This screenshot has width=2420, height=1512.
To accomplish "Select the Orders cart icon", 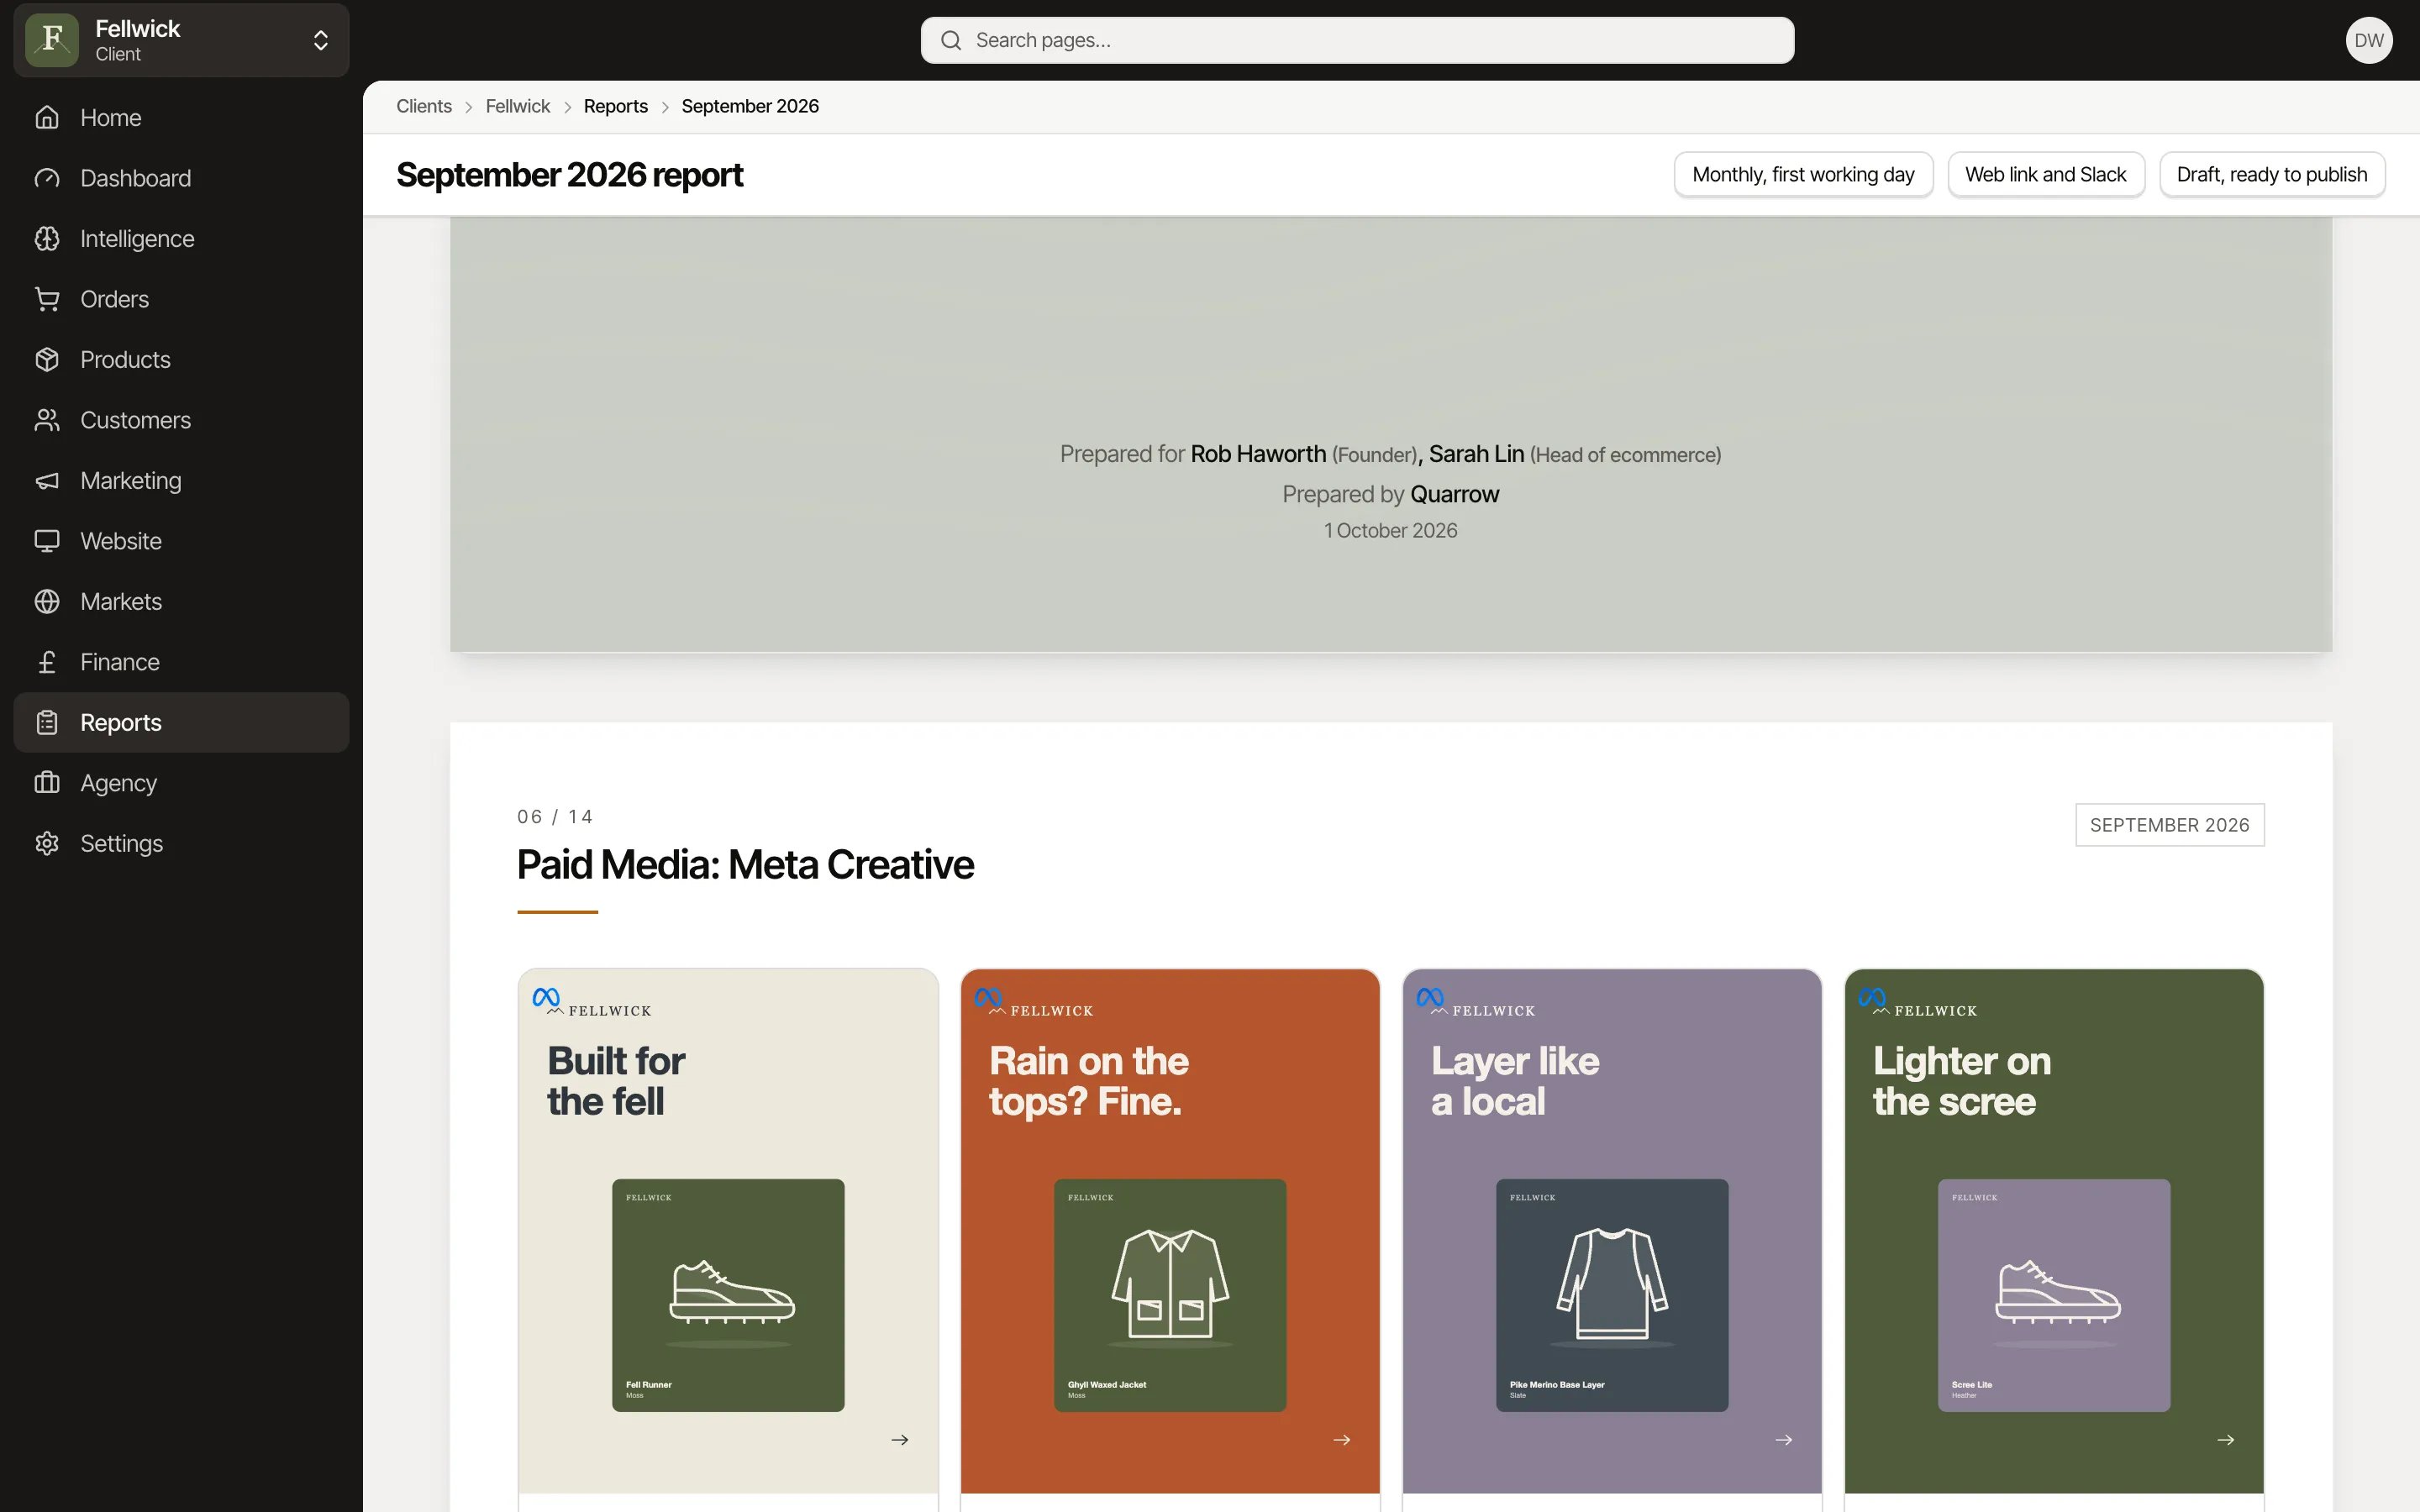I will 47,299.
